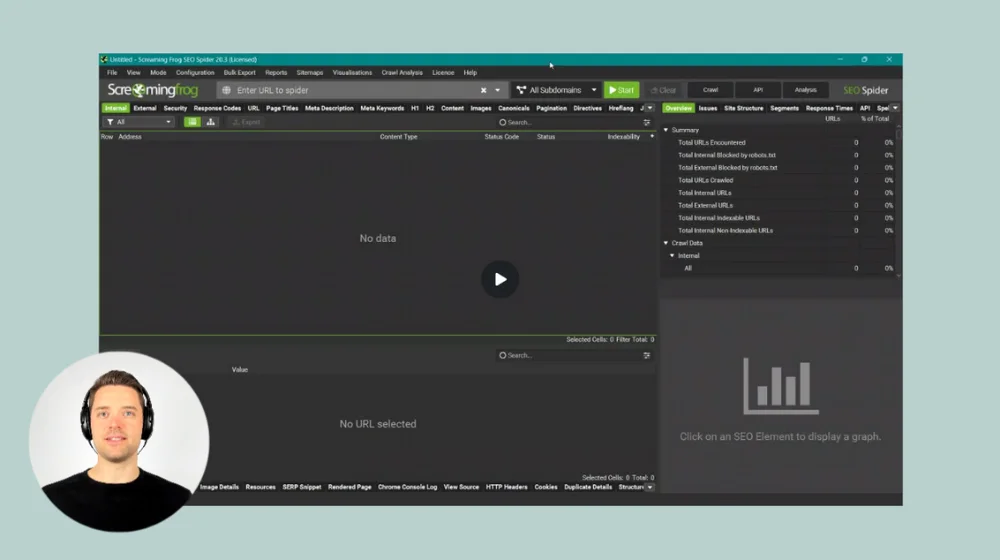Image resolution: width=1000 pixels, height=560 pixels.
Task: Open the Rendered Page bottom tab
Action: pyautogui.click(x=349, y=487)
